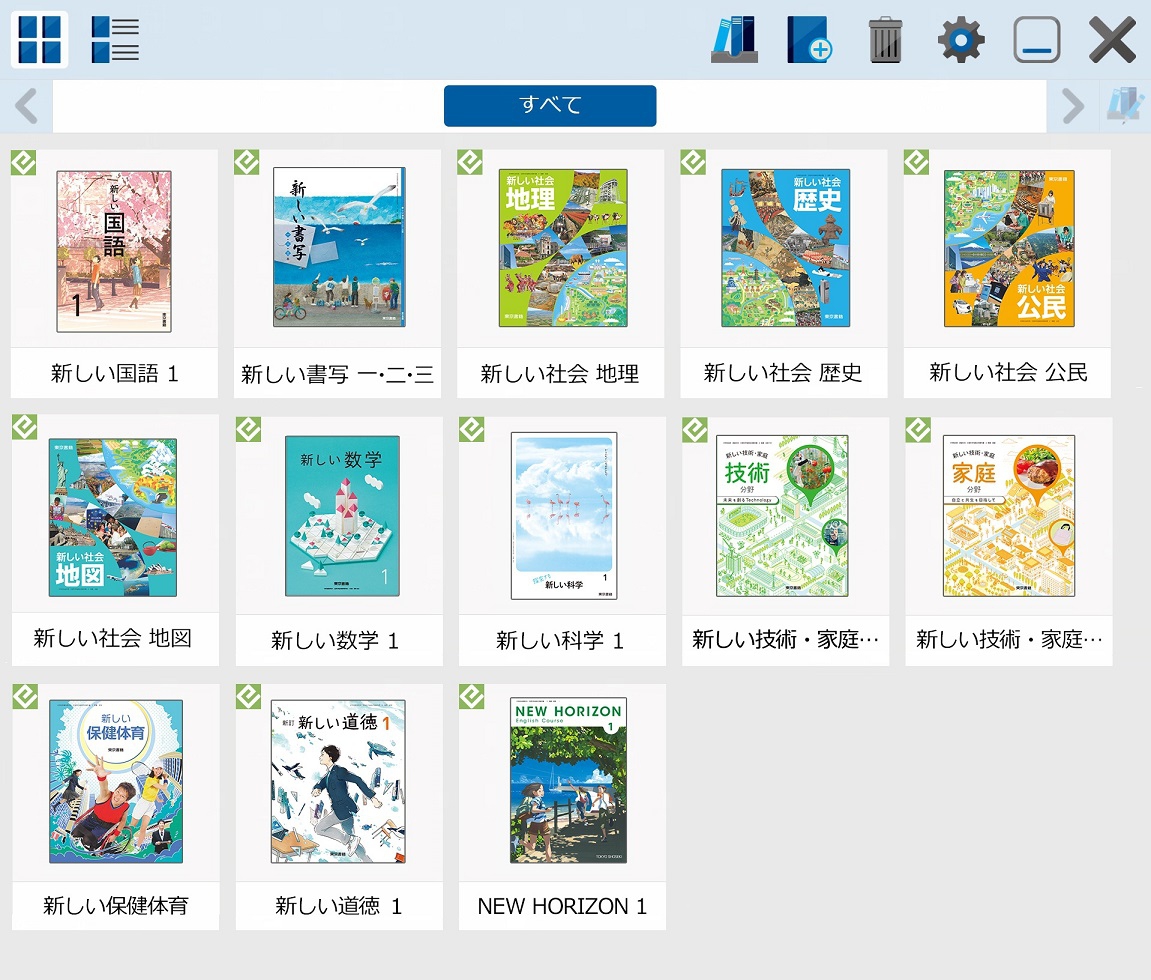This screenshot has height=980, width=1151.
Task: Open 新しい国語 1 book cover
Action: tap(114, 251)
